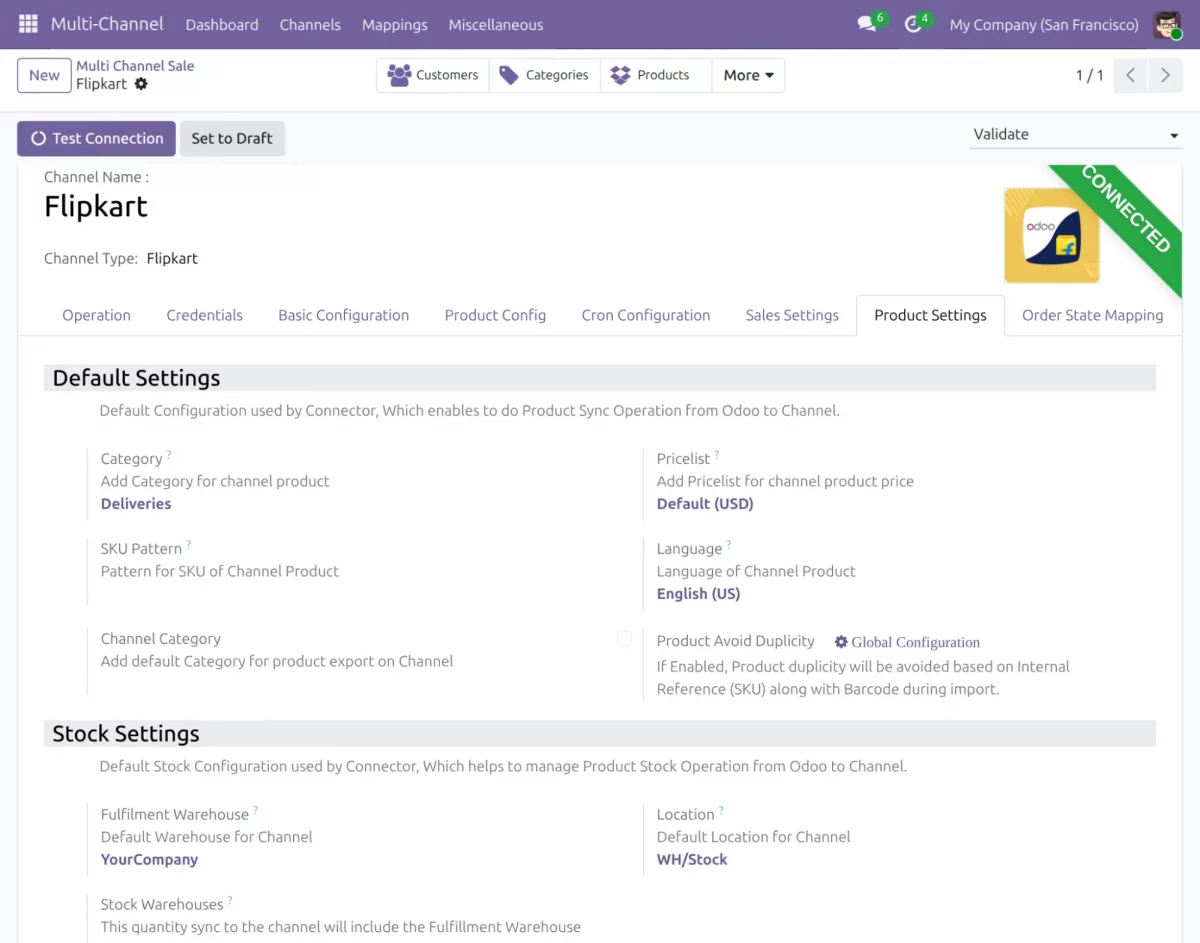This screenshot has width=1200, height=943.
Task: Open the Products smart button
Action: pos(656,75)
